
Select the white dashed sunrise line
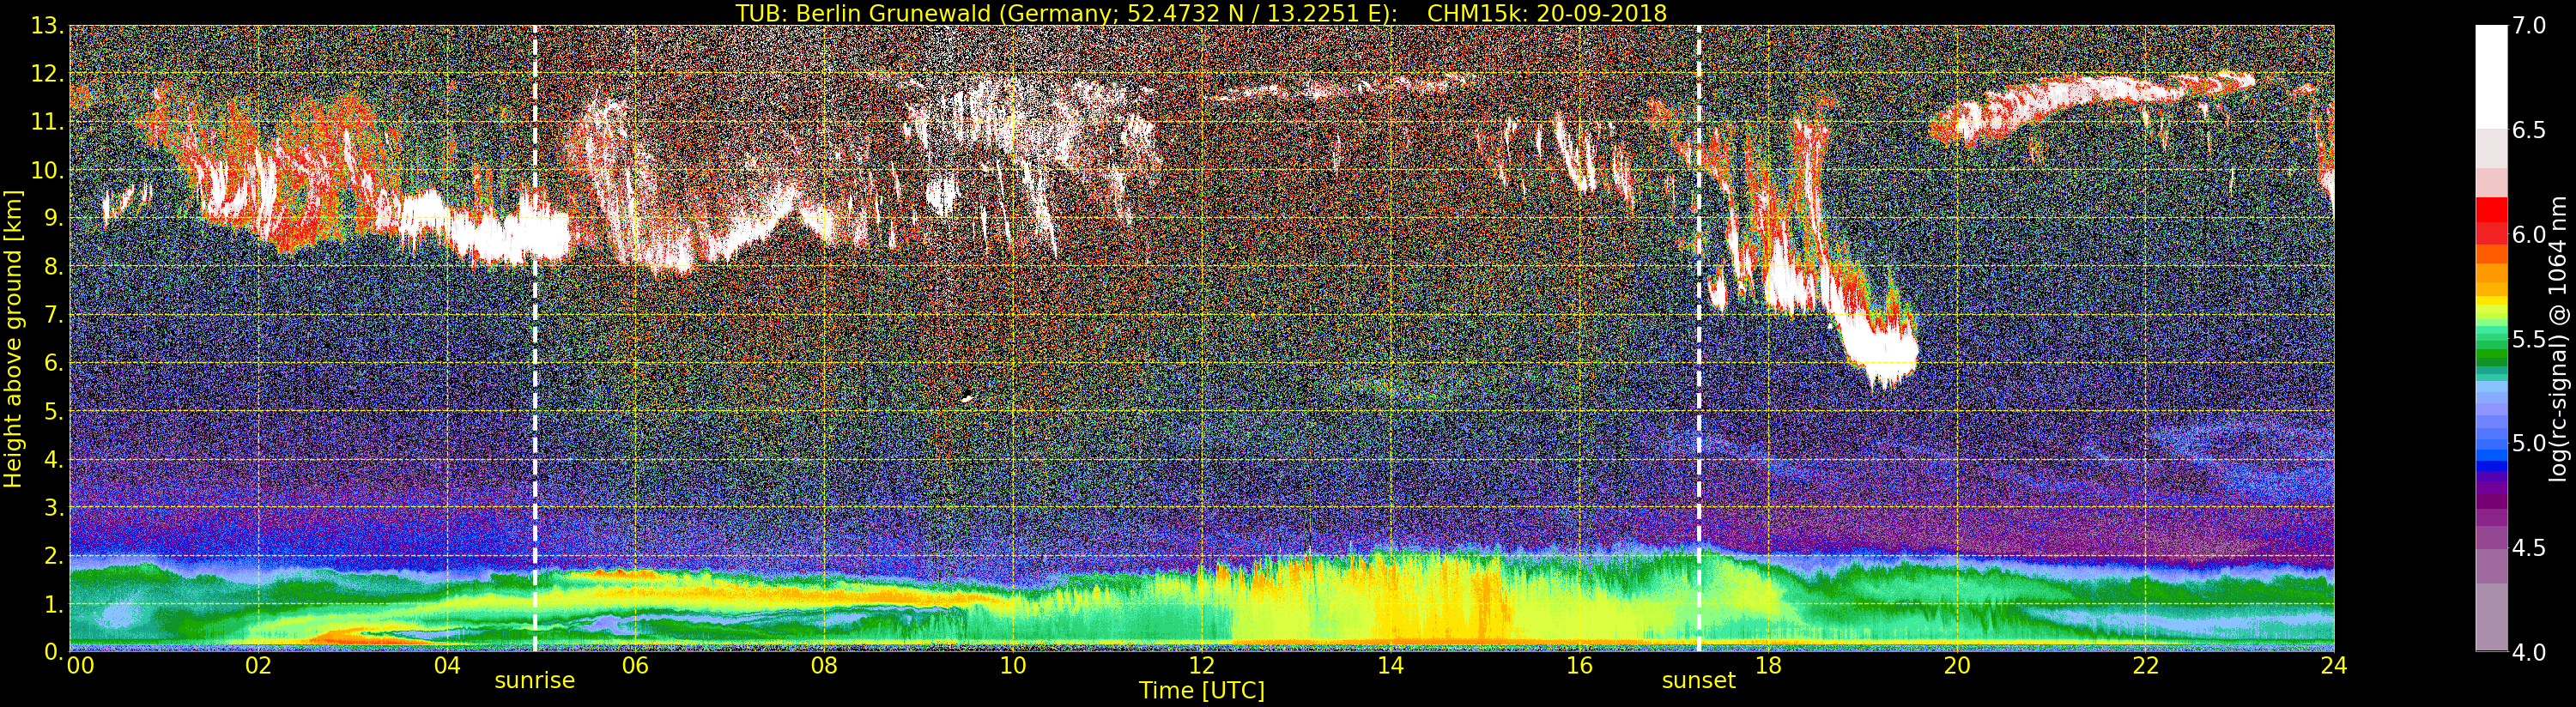[535, 338]
